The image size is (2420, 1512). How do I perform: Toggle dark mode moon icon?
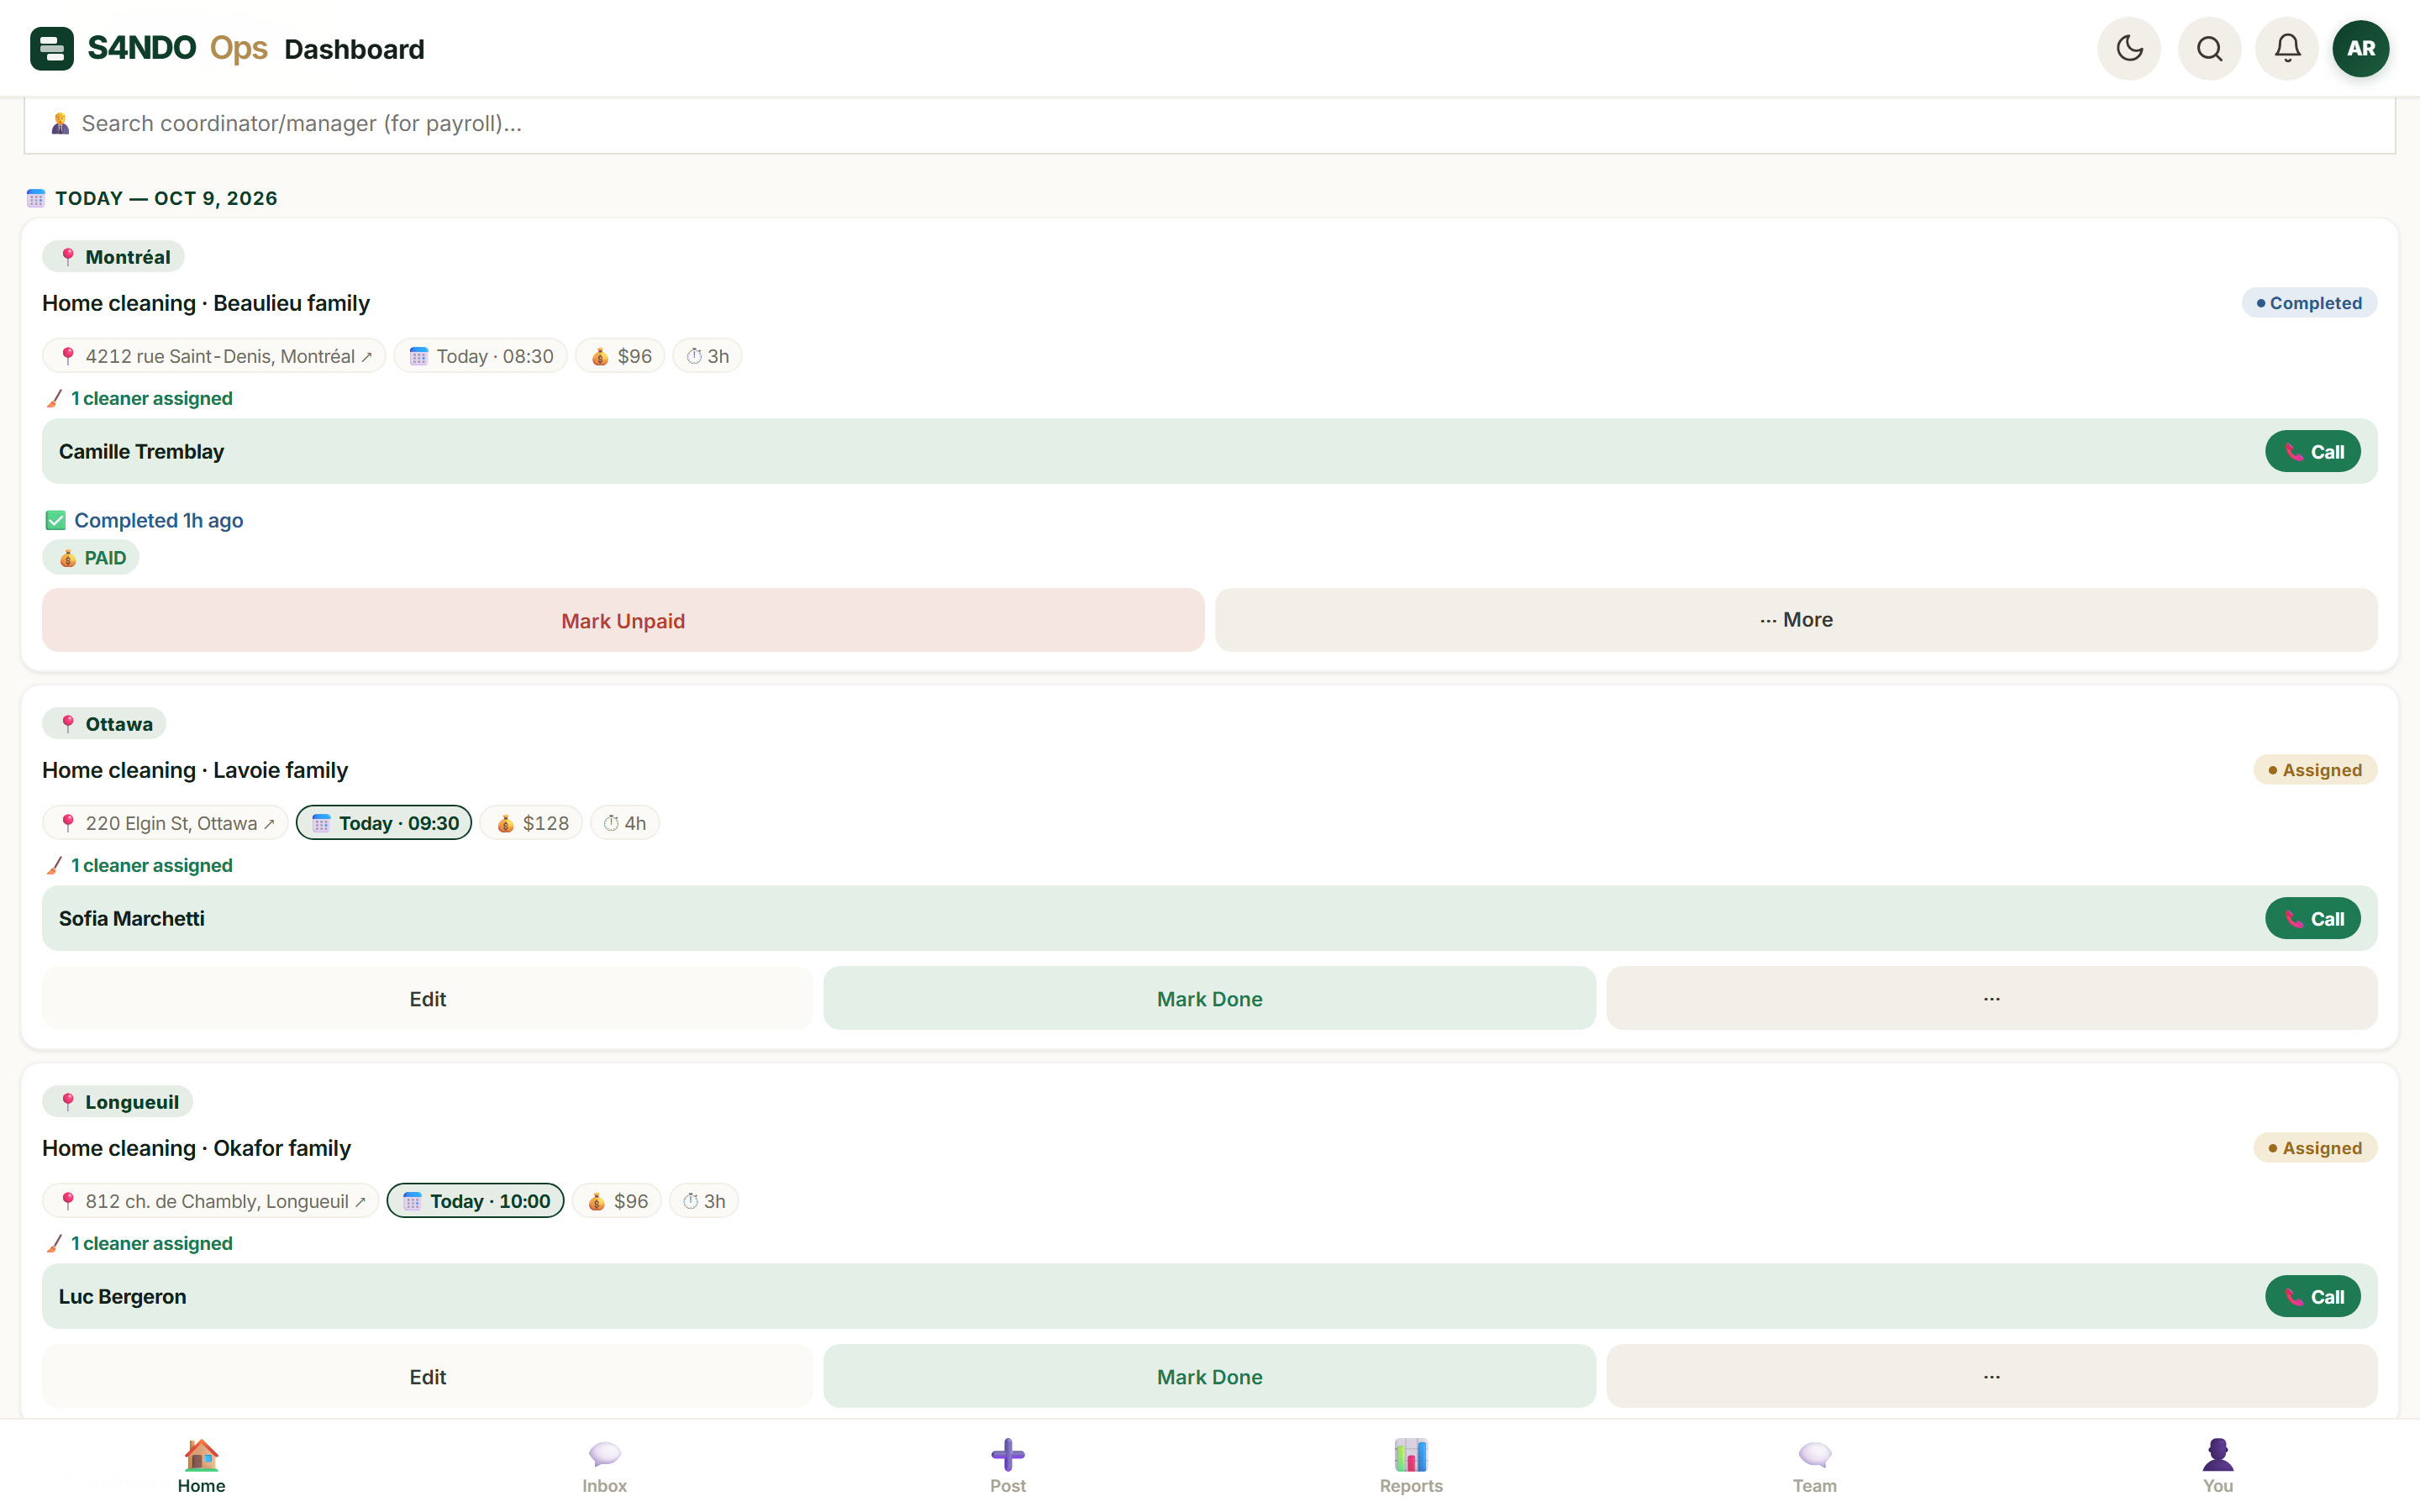point(2129,48)
